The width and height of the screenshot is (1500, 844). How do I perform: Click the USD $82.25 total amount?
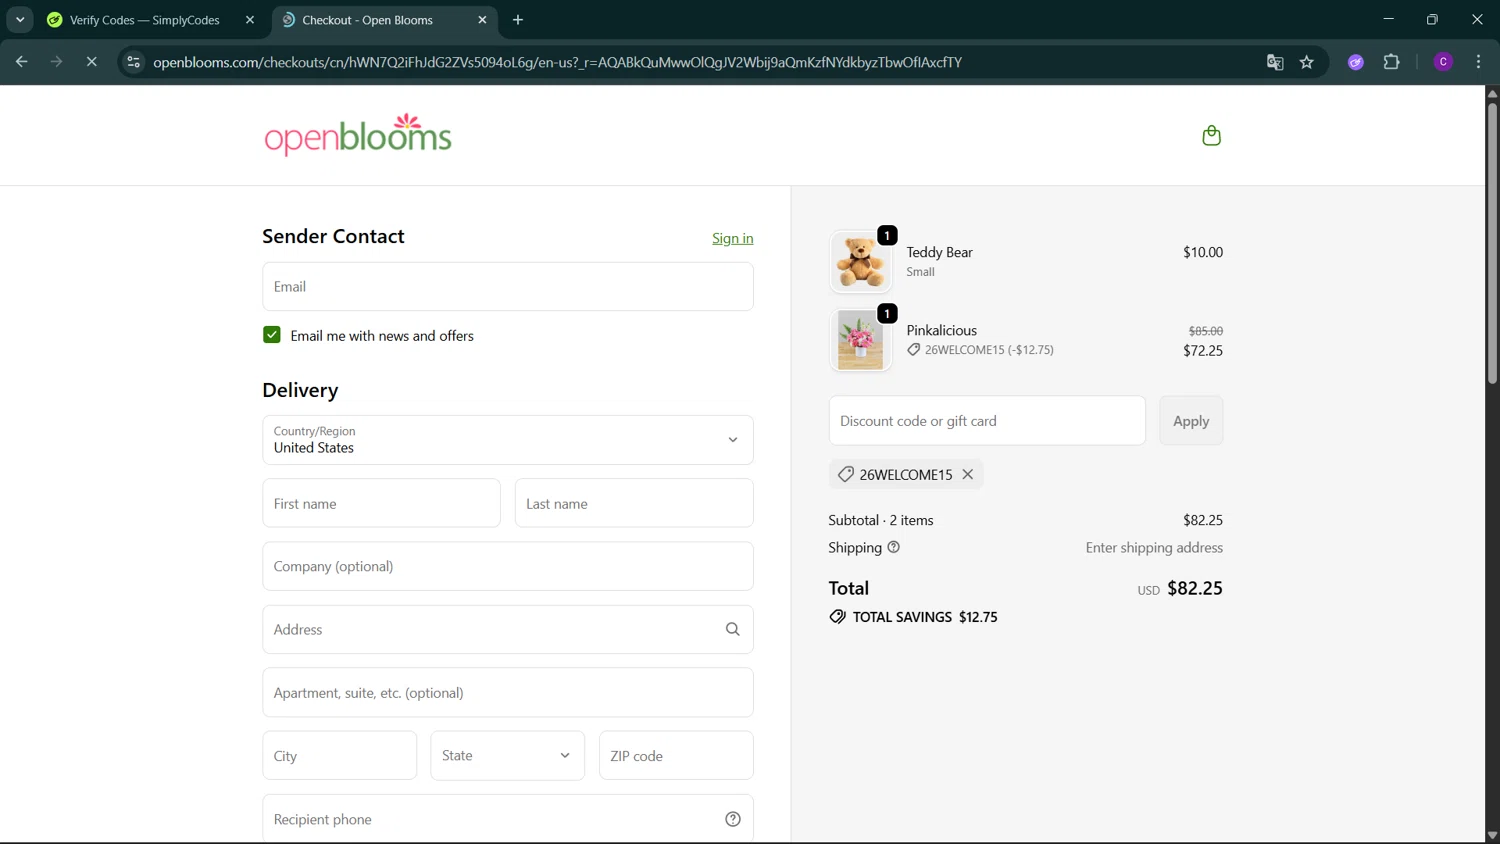(1180, 588)
